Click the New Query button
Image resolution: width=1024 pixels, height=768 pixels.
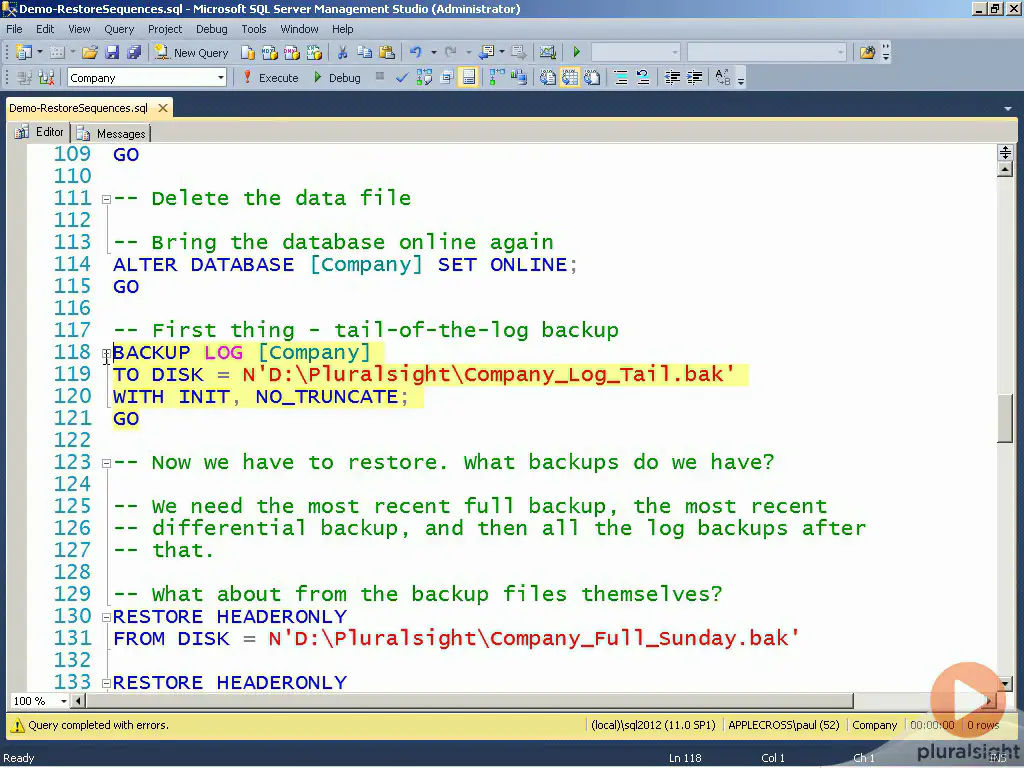(x=191, y=53)
